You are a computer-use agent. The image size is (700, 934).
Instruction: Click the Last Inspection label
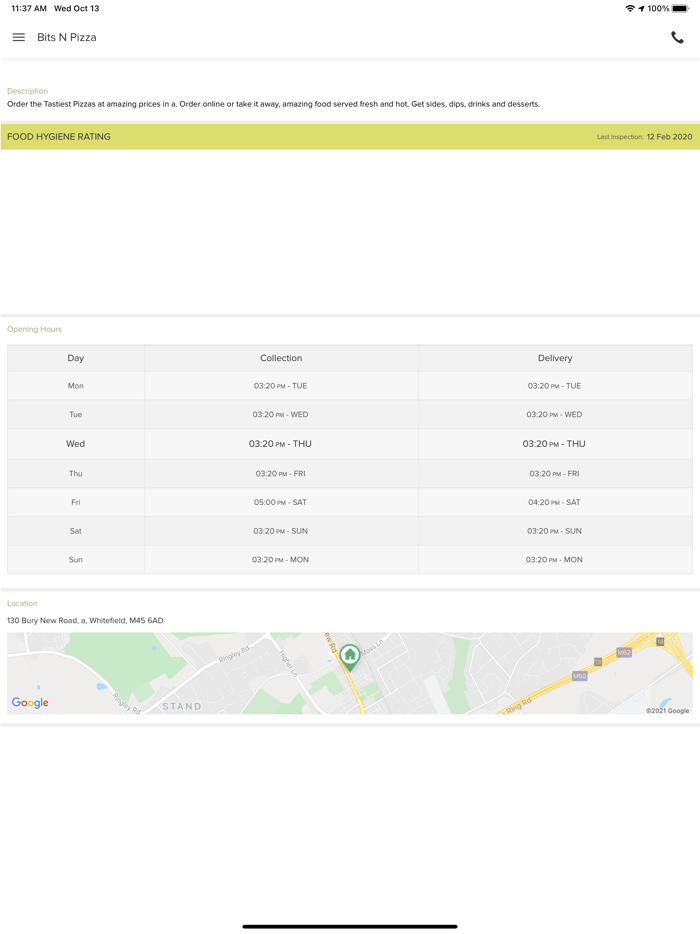(x=620, y=137)
